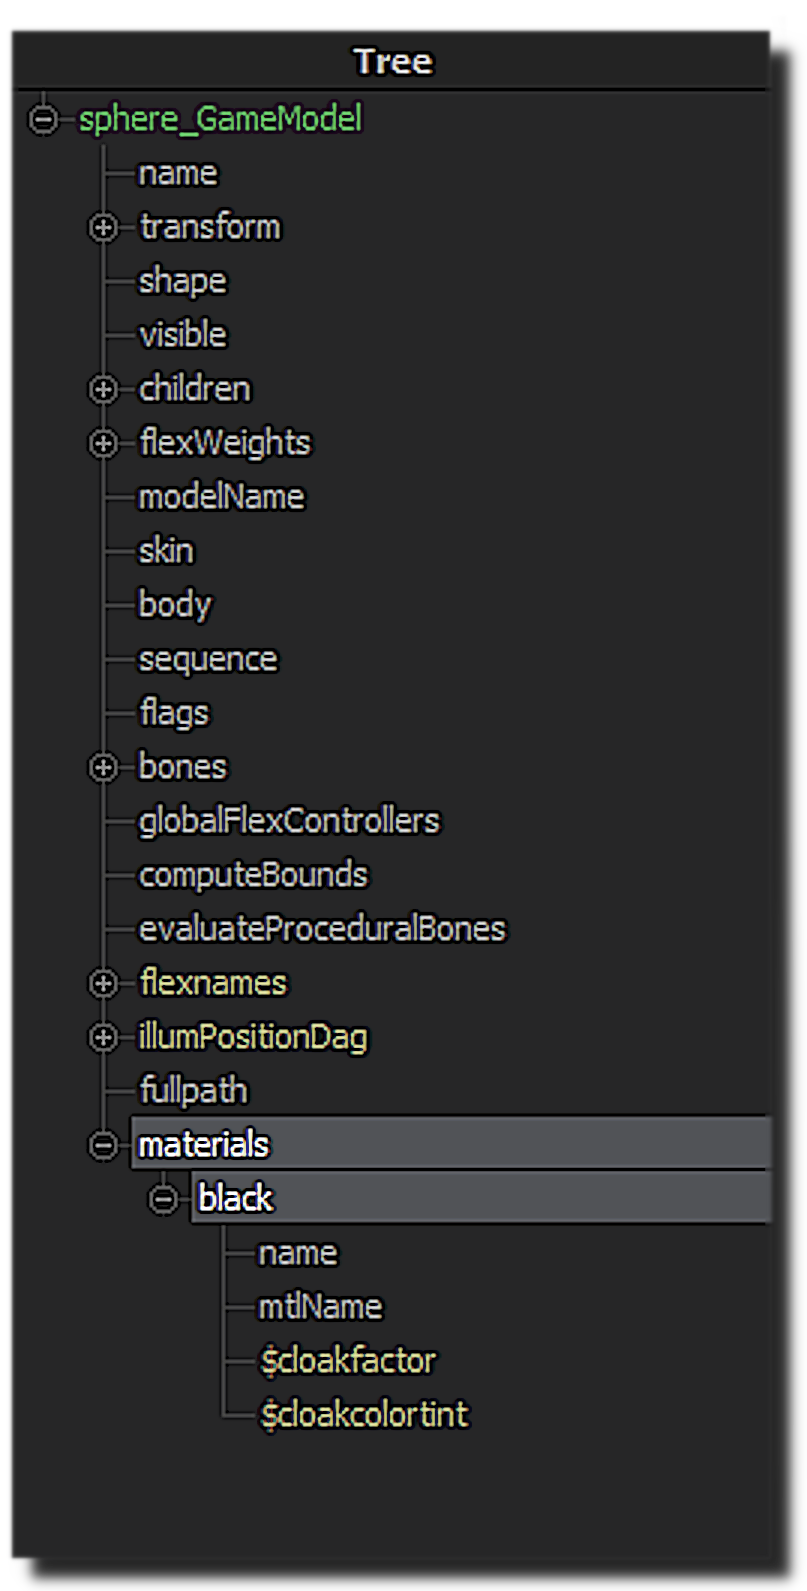
Task: Expand the children node
Action: [x=103, y=389]
